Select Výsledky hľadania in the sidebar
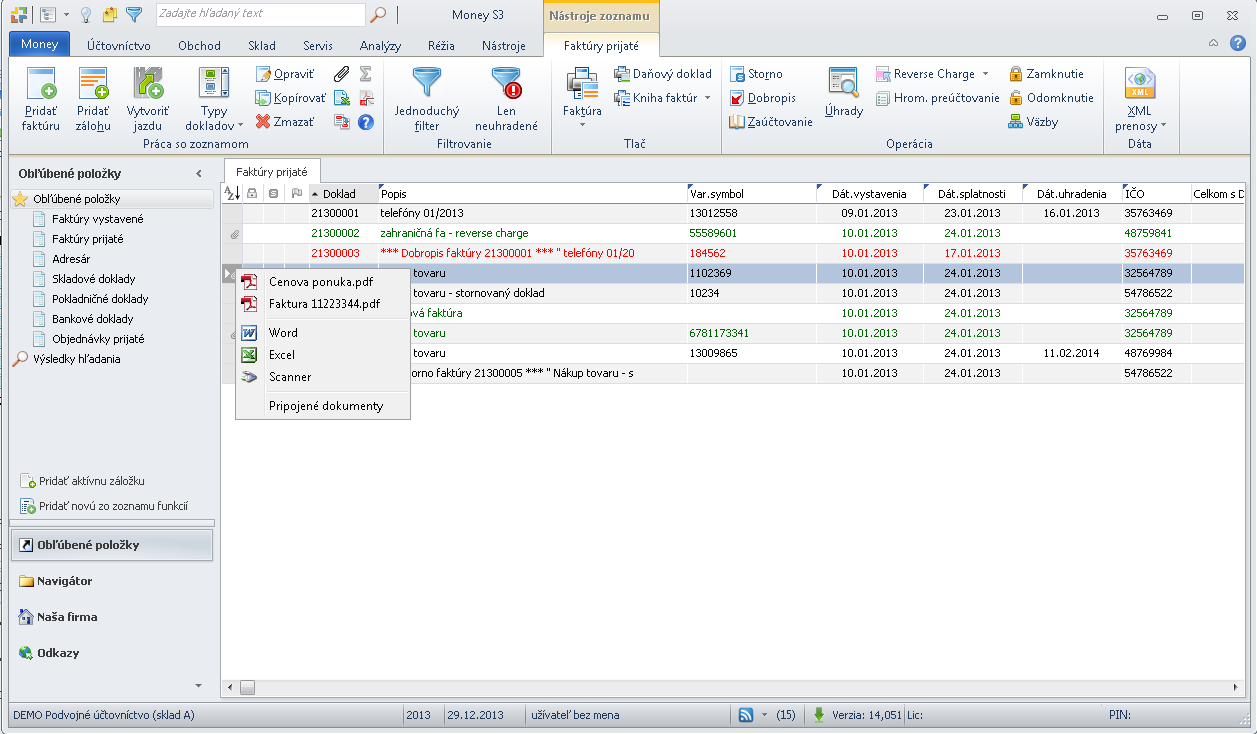This screenshot has height=734, width=1257. [77, 359]
